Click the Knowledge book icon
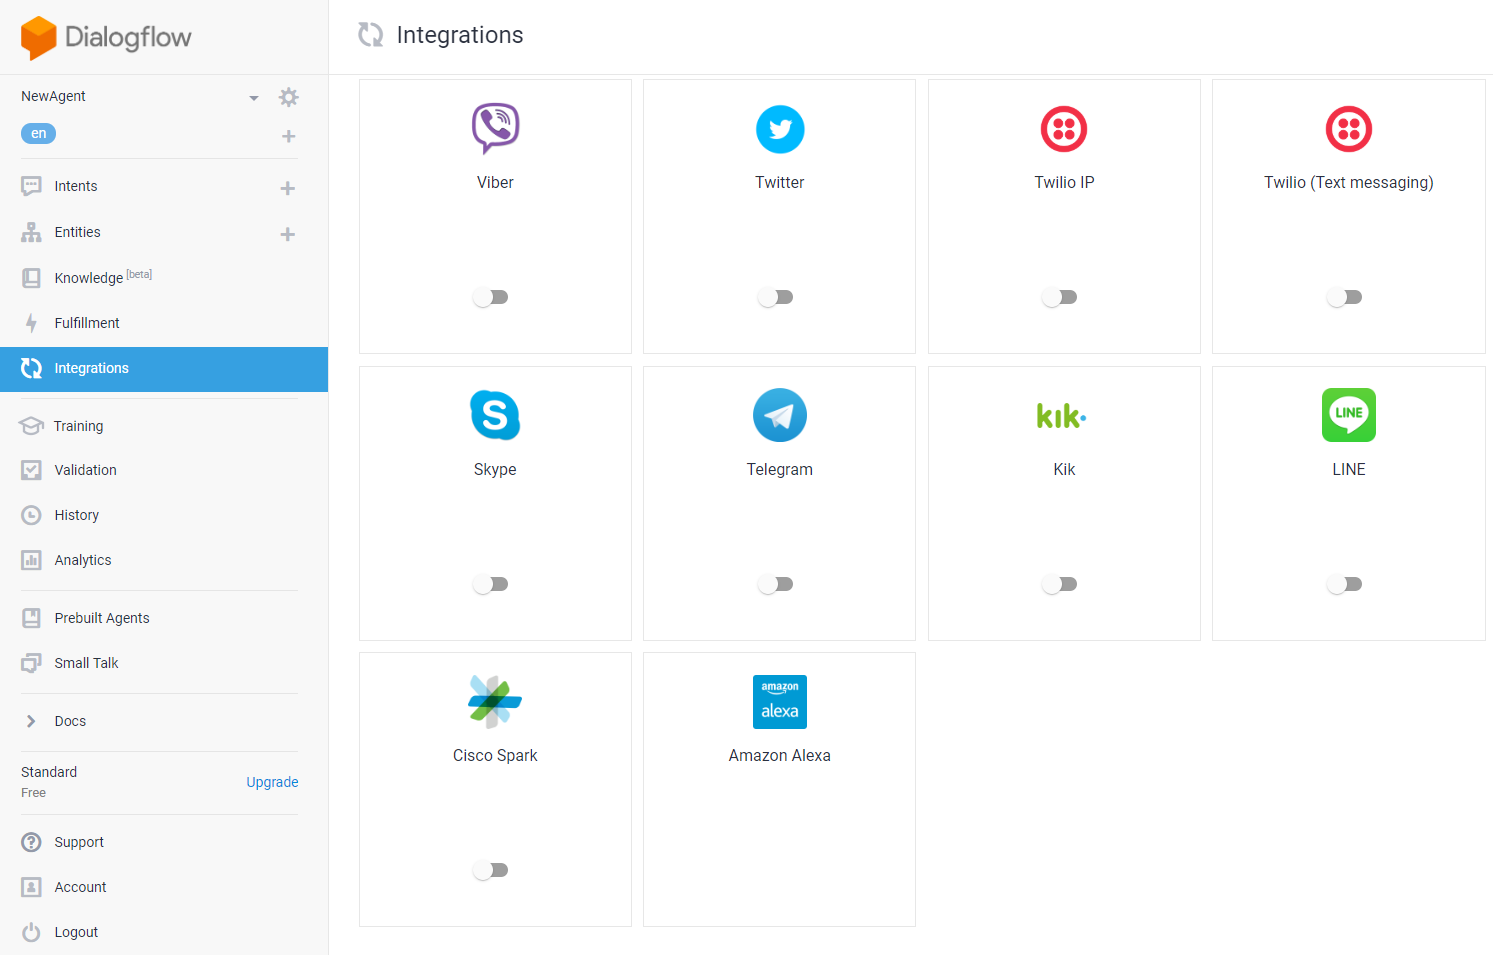 tap(32, 278)
